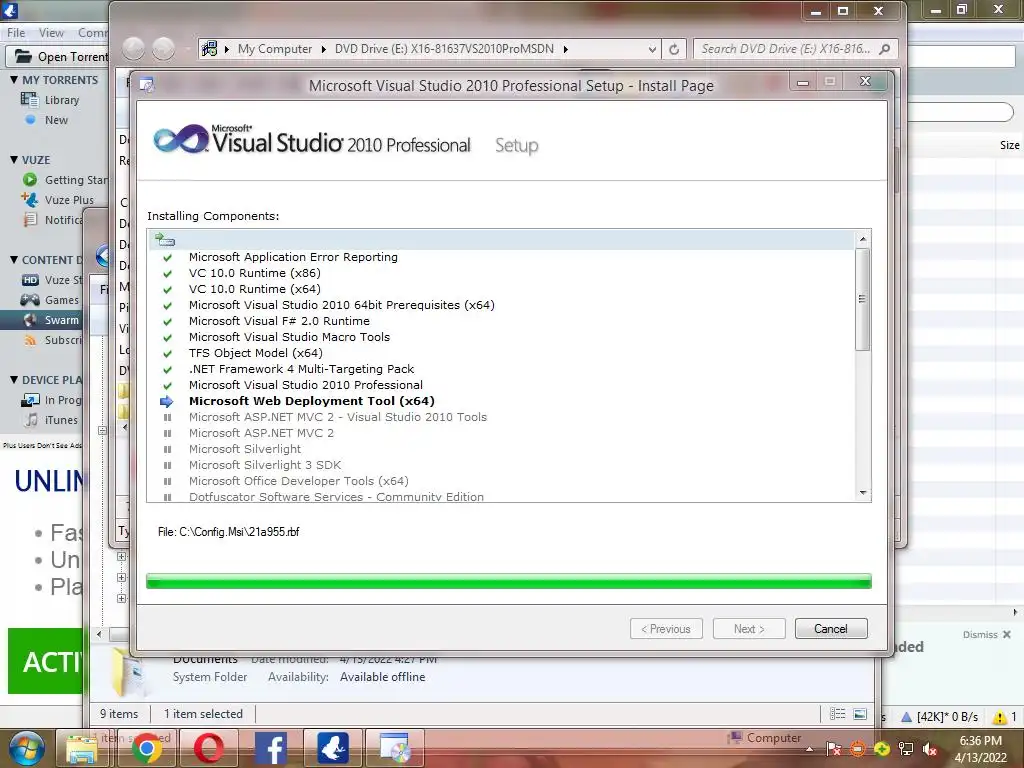Screen dimensions: 1024x768
Task: Click the setup installation progress bar
Action: (x=509, y=581)
